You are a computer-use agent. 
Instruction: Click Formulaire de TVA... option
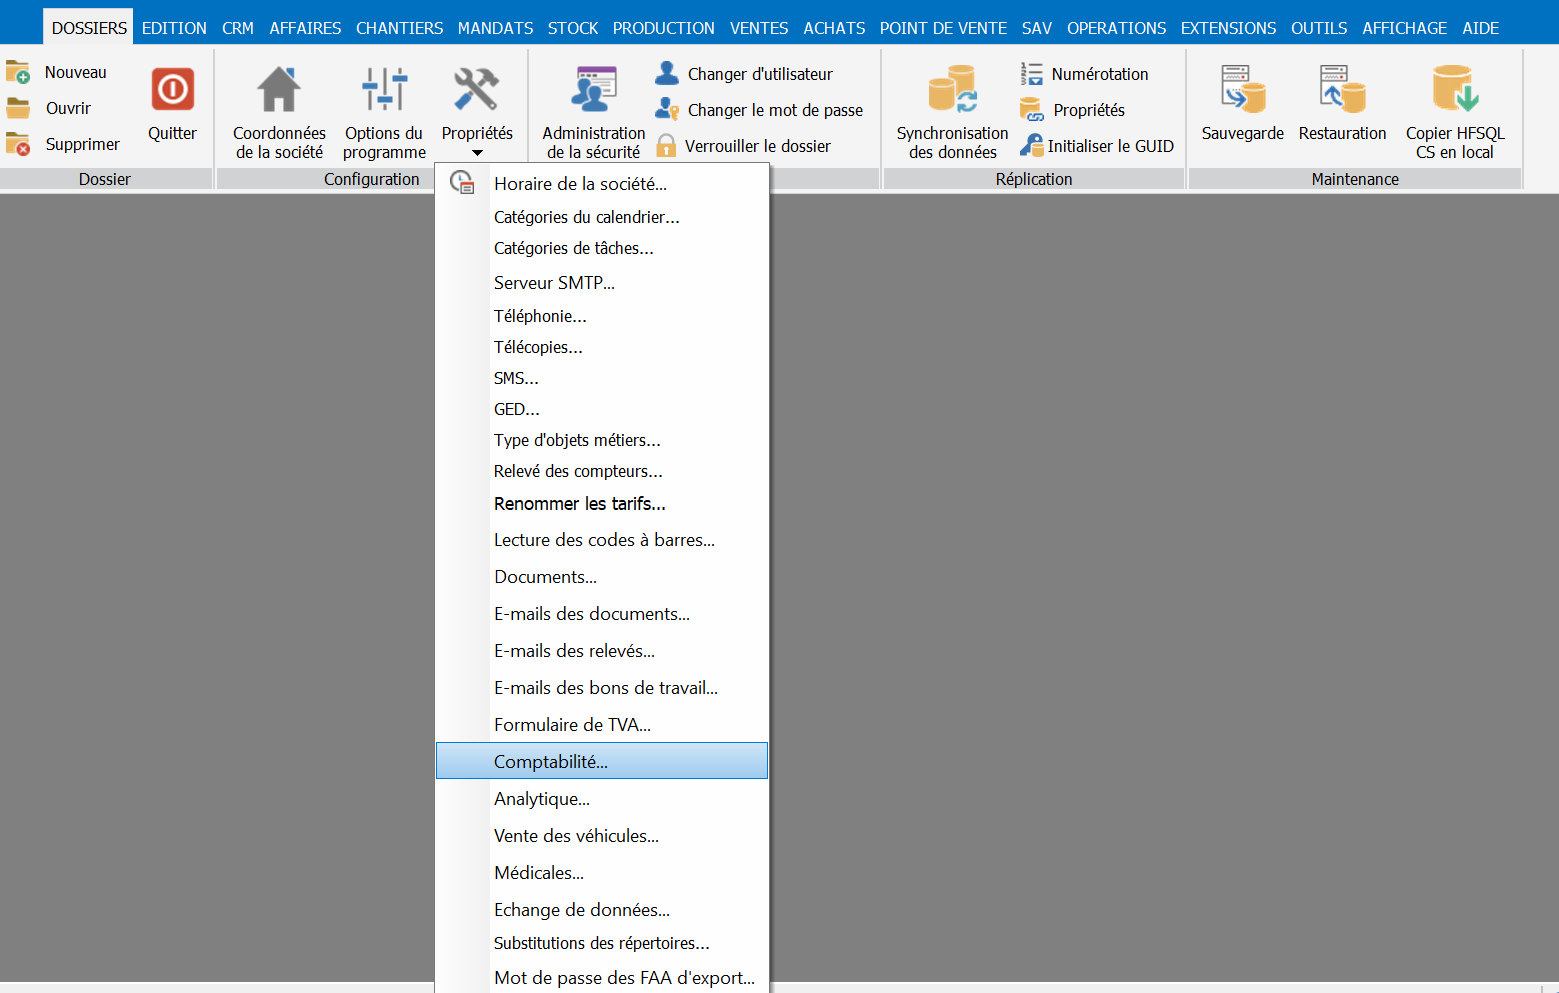coord(572,725)
